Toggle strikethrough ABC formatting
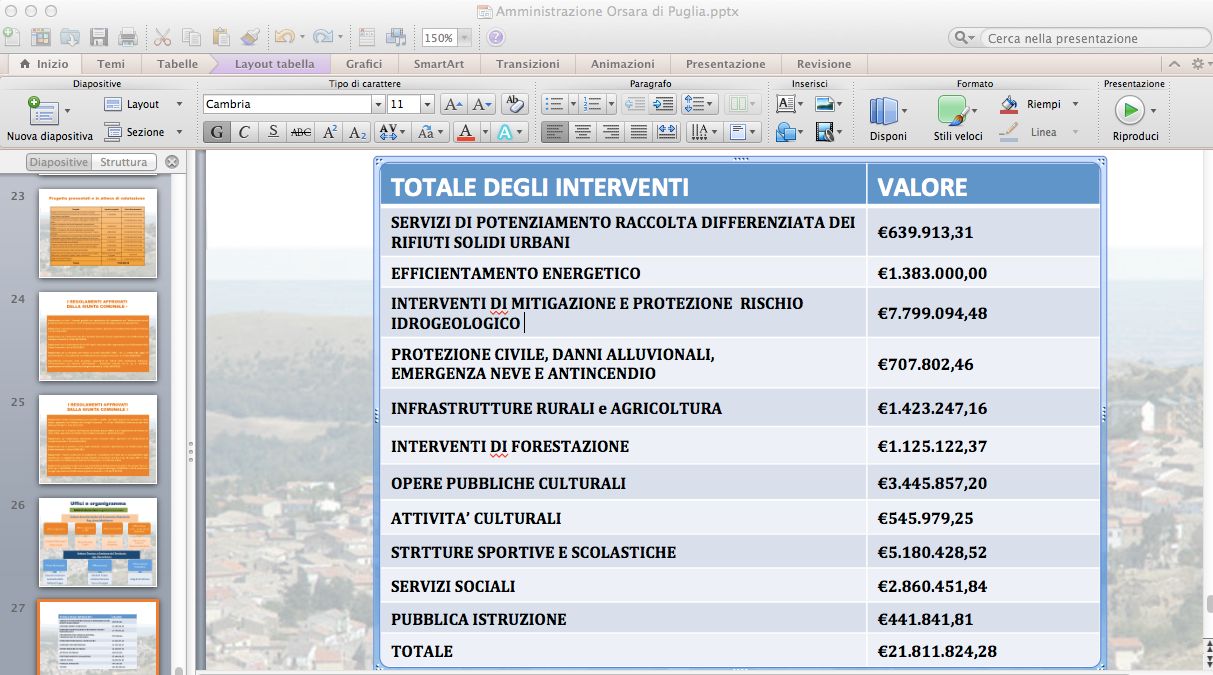This screenshot has height=675, width=1213. coord(301,132)
